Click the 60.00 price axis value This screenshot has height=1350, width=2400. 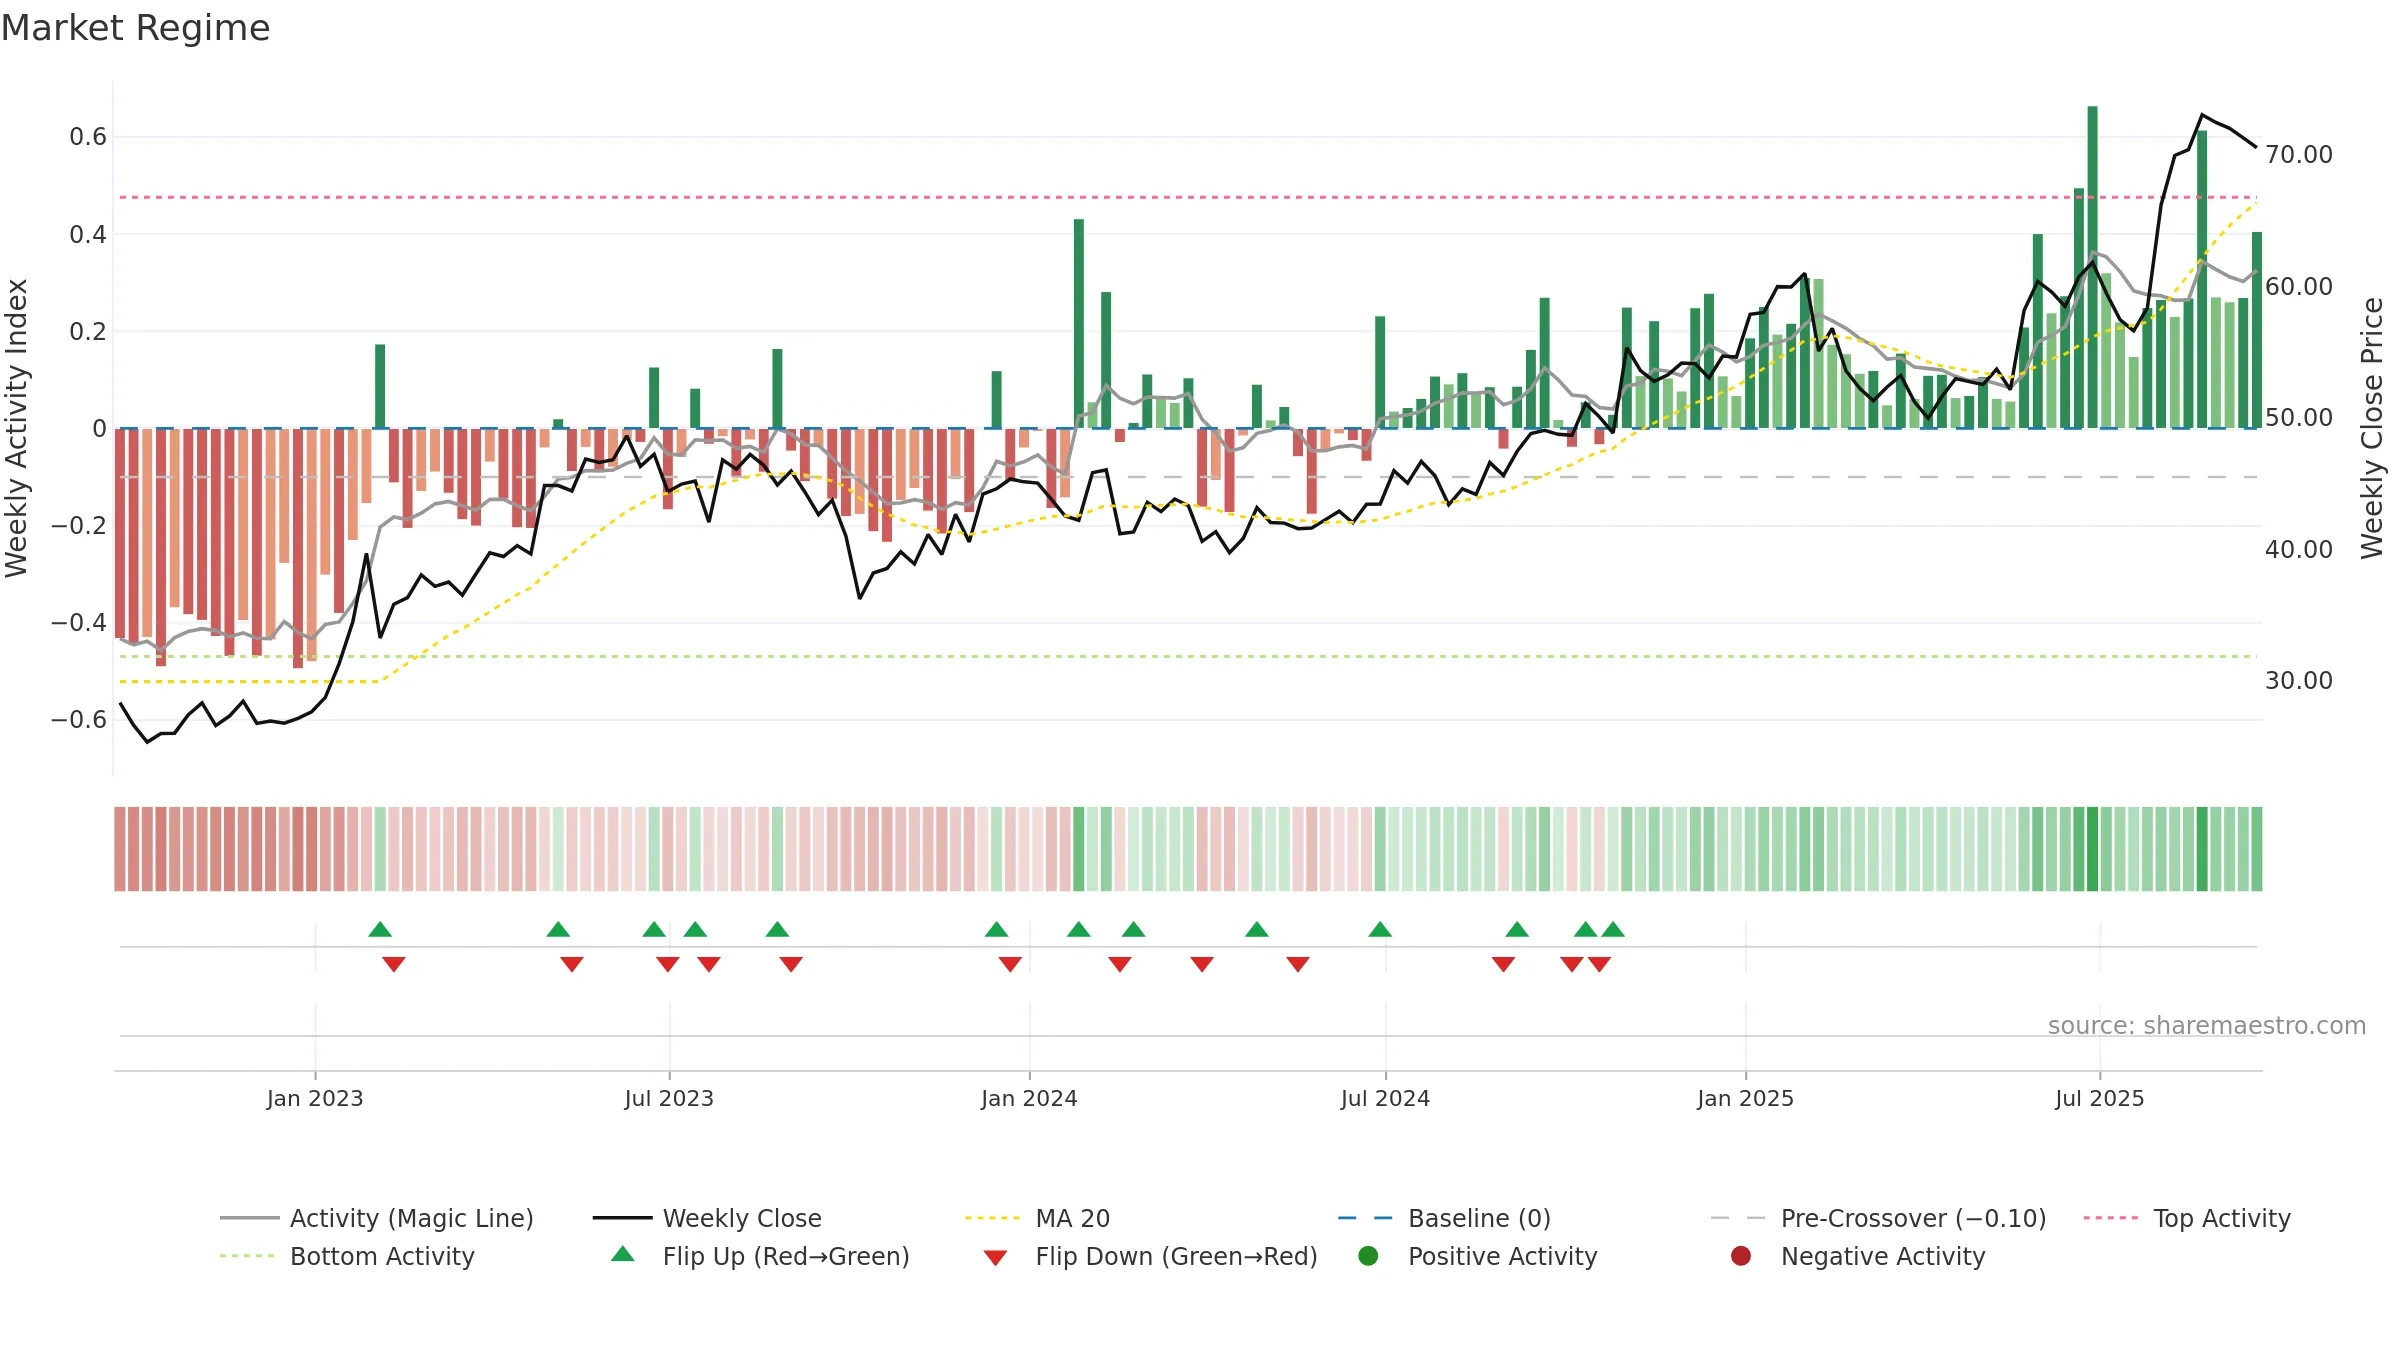tap(2298, 286)
